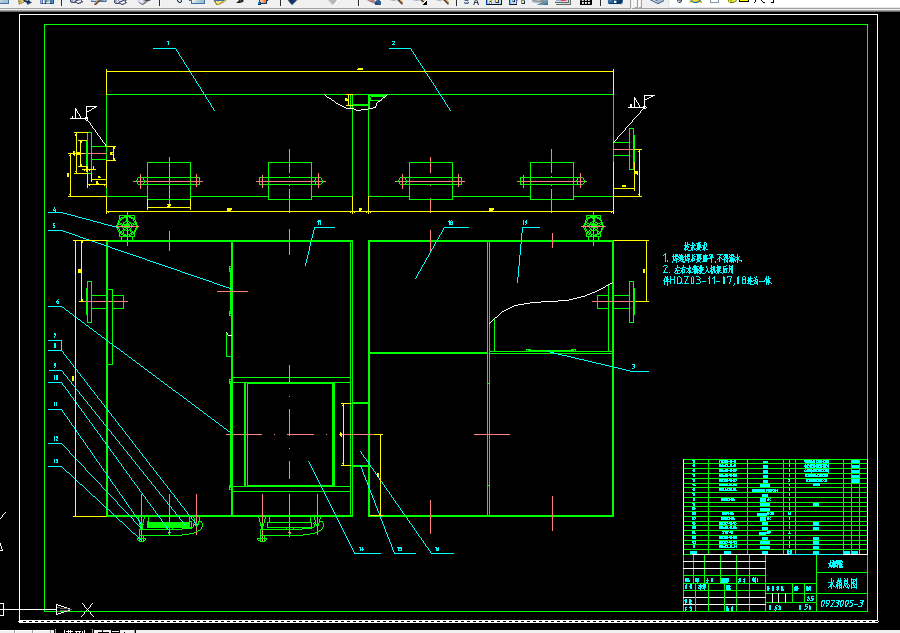This screenshot has height=633, width=900.
Task: Click the 技术要求 heading in the notes
Action: click(x=696, y=246)
